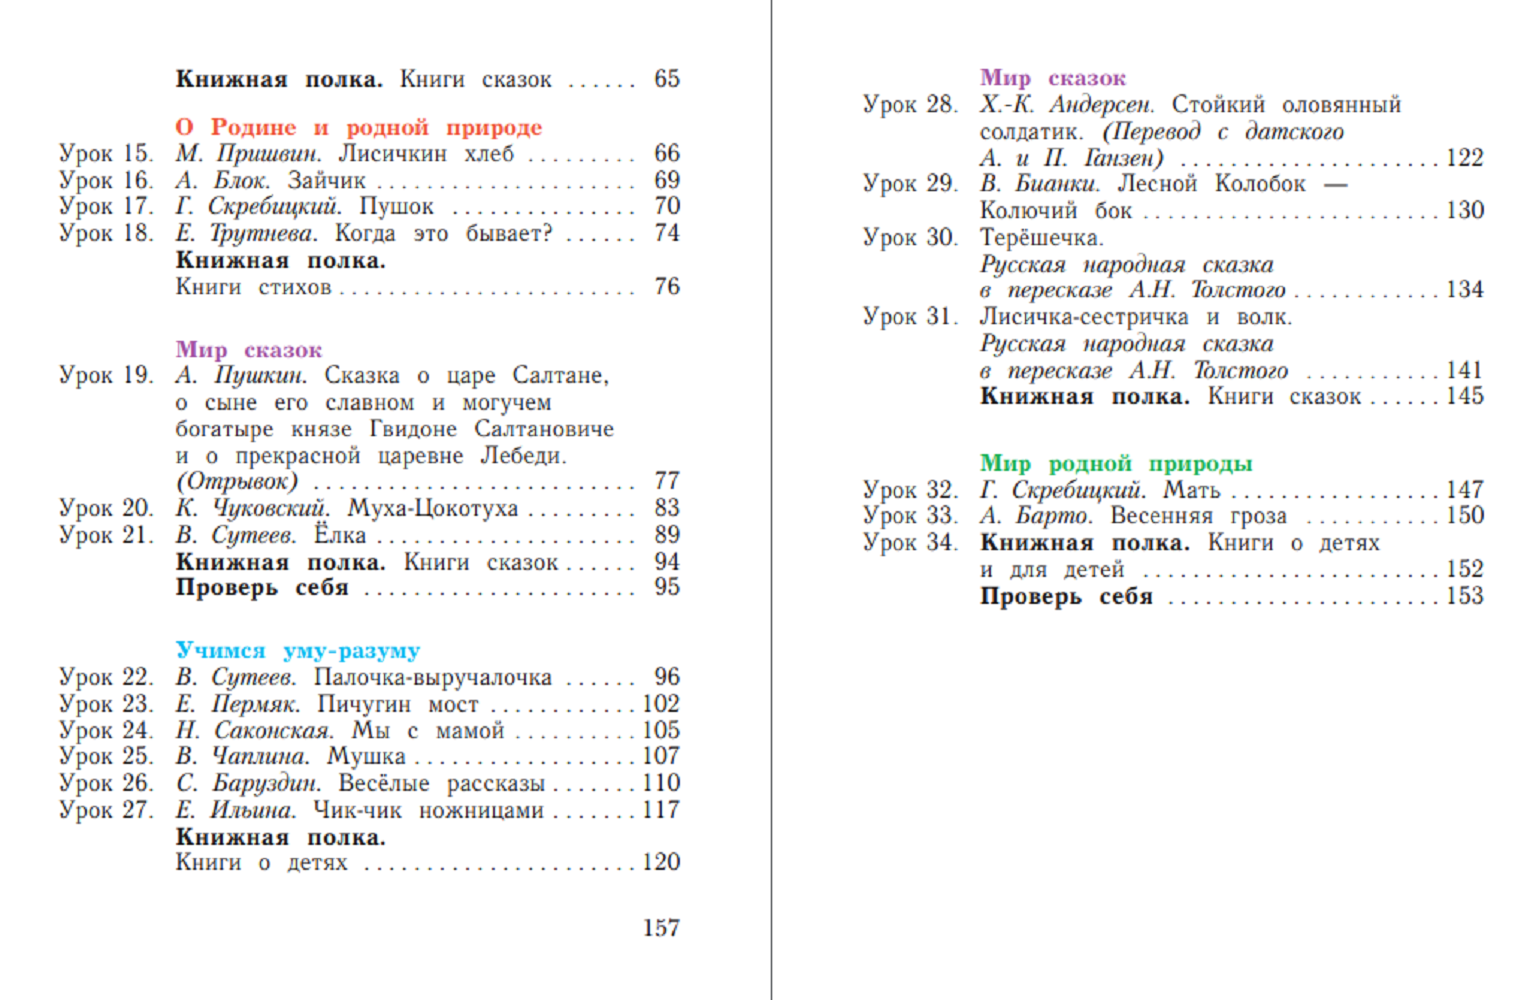Click the blue heading 'Учимся уму-разуму'
Screen dimensions: 1536x1000
(298, 651)
